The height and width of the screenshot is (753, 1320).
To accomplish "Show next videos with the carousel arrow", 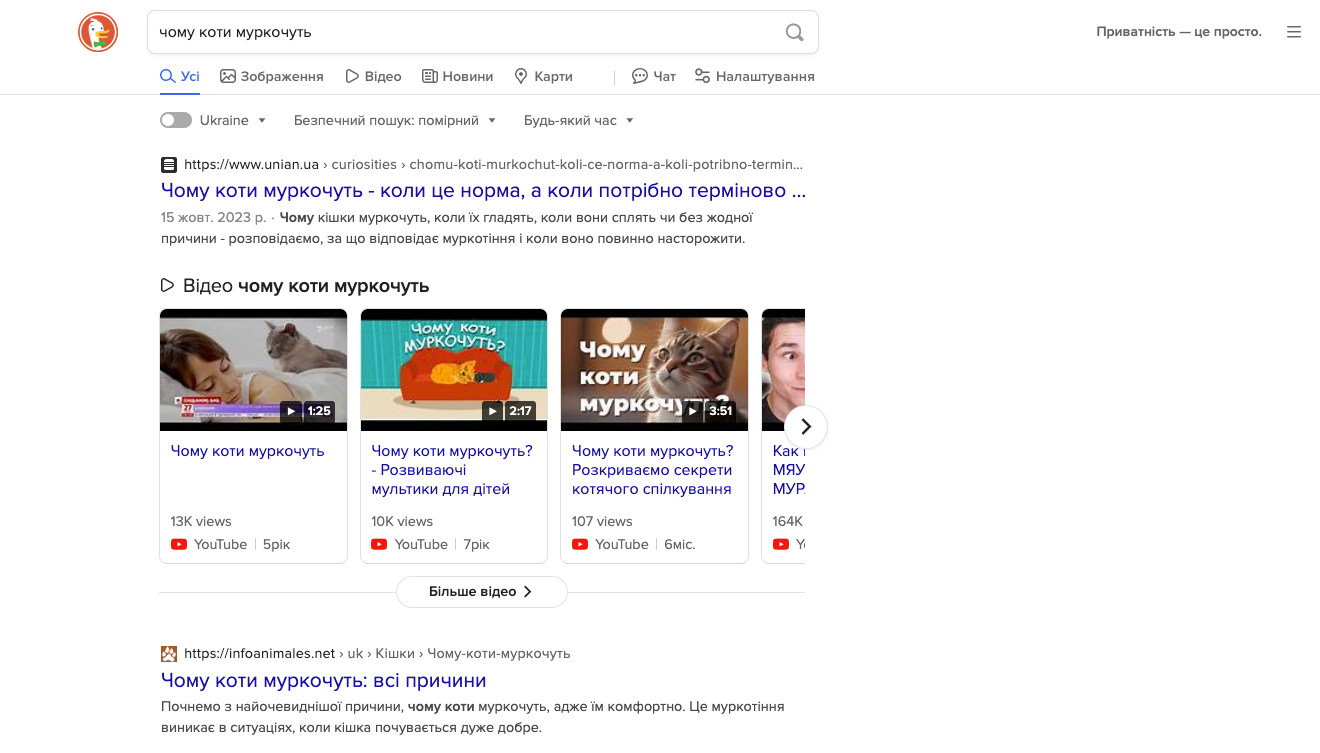I will 806,427.
